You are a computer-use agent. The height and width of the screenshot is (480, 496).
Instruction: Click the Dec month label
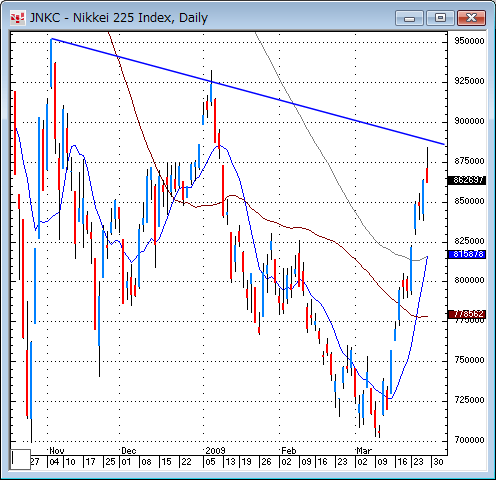[129, 451]
